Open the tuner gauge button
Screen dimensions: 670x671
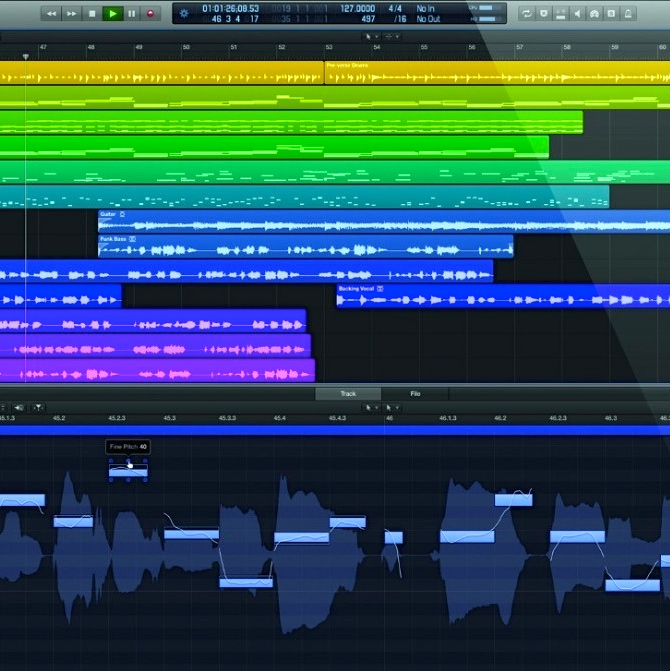(594, 14)
